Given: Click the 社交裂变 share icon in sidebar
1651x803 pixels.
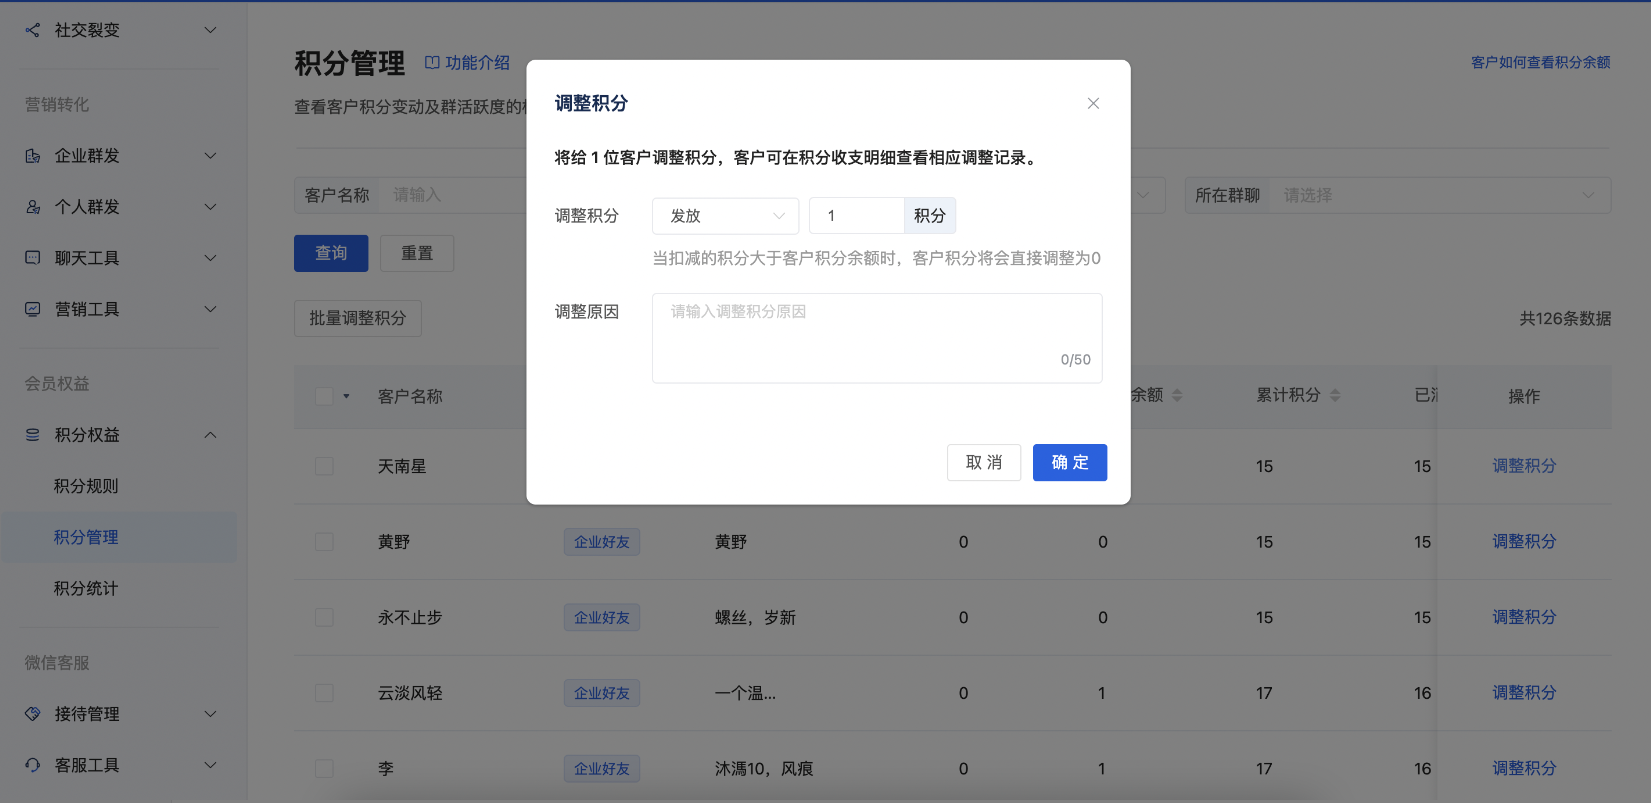Looking at the screenshot, I should [x=33, y=30].
